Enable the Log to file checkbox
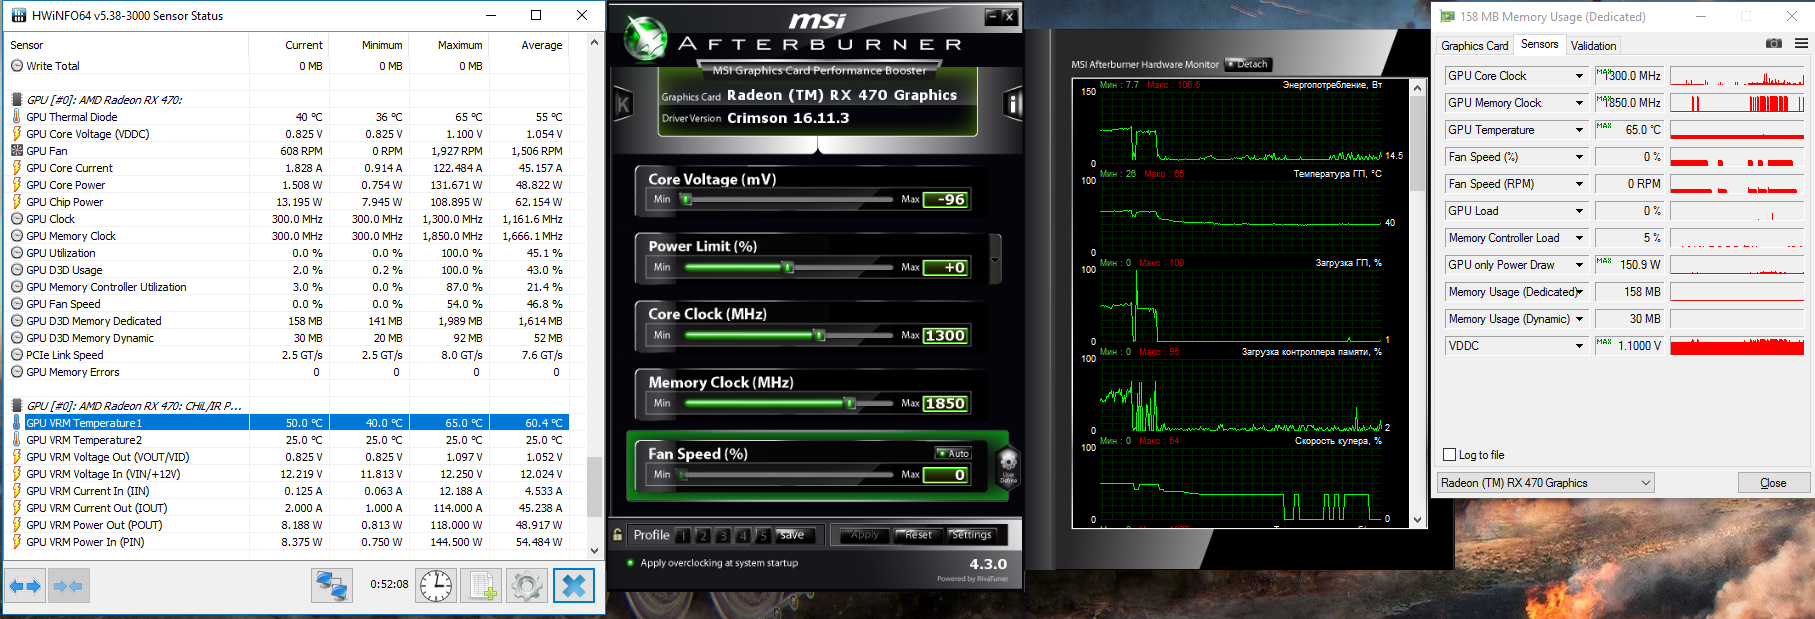The width and height of the screenshot is (1815, 619). pyautogui.click(x=1449, y=455)
